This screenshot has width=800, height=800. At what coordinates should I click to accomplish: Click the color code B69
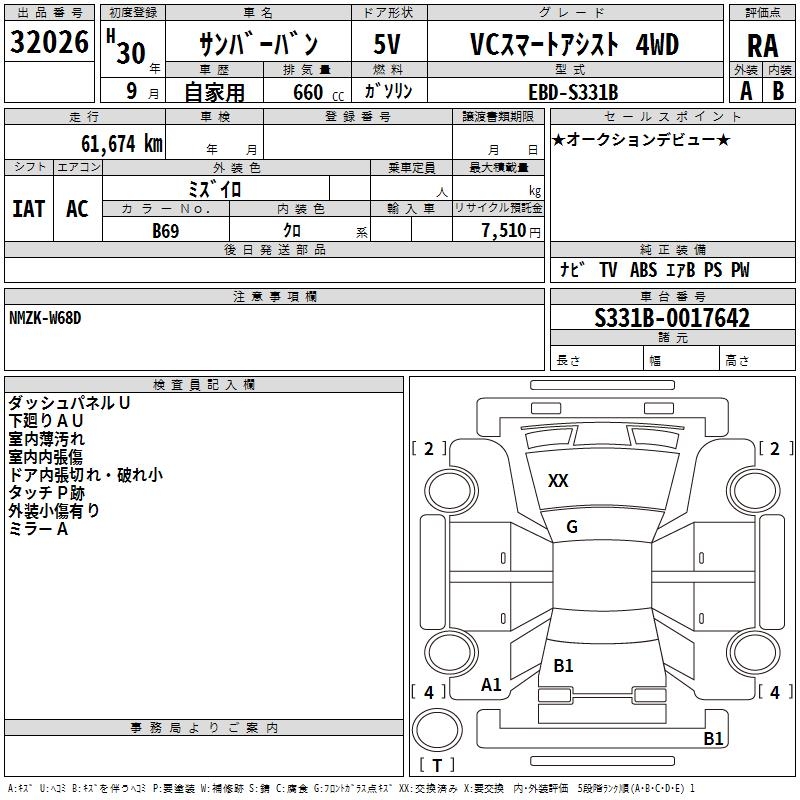pyautogui.click(x=166, y=230)
